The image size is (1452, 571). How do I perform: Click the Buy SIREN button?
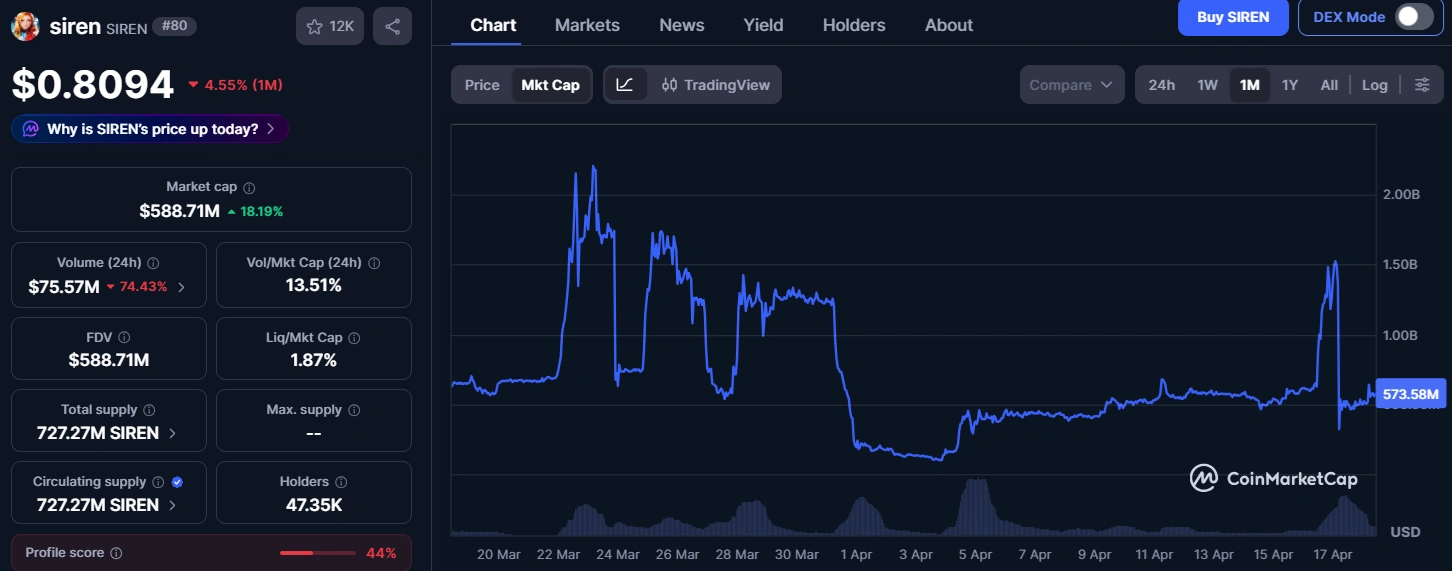coord(1233,17)
